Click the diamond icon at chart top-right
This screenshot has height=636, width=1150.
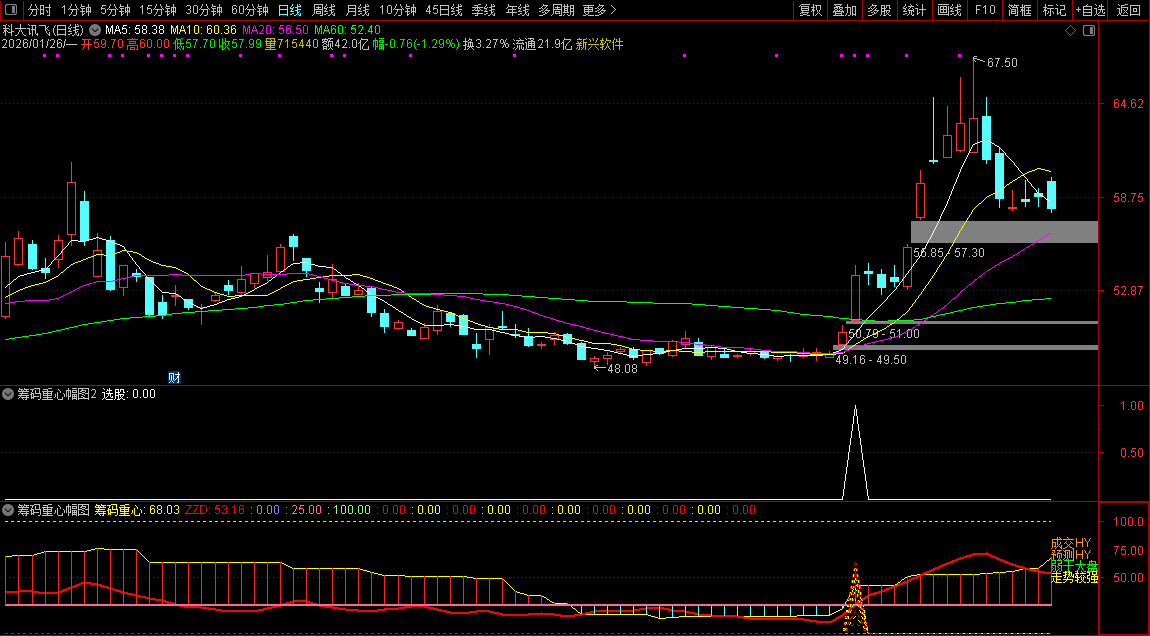[1071, 31]
